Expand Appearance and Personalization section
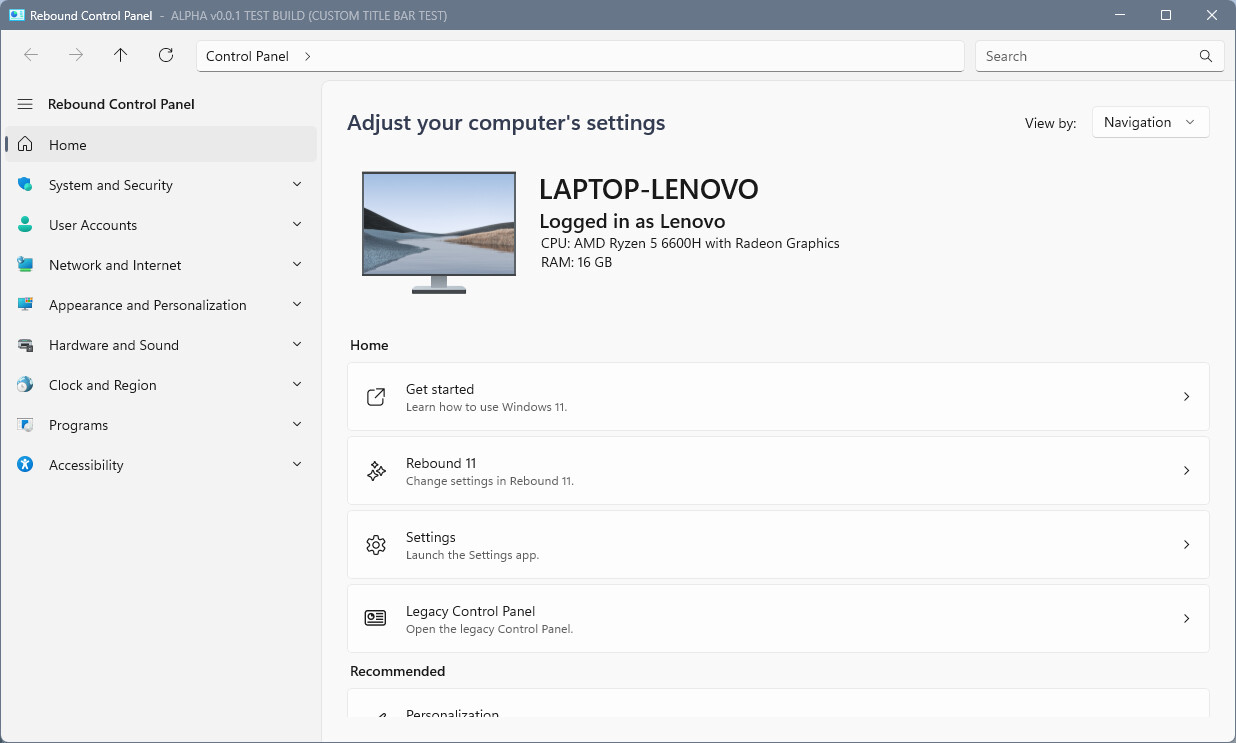Image resolution: width=1236 pixels, height=743 pixels. [297, 305]
